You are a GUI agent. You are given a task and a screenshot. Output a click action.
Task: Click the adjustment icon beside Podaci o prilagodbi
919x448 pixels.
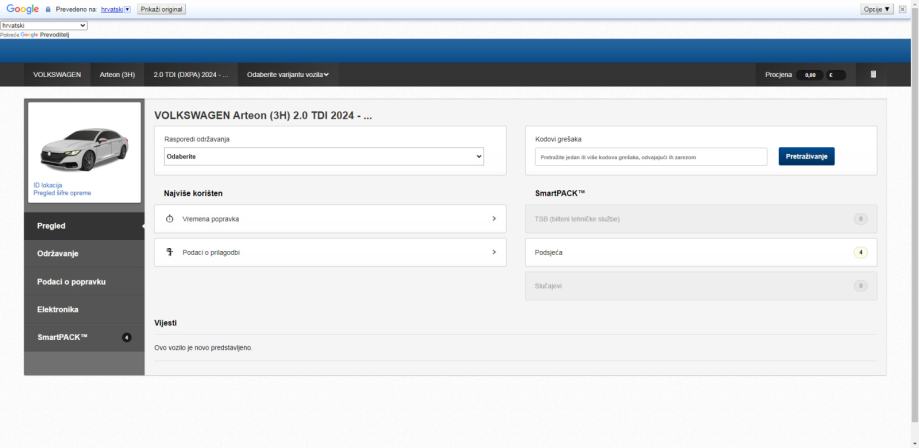coord(169,252)
